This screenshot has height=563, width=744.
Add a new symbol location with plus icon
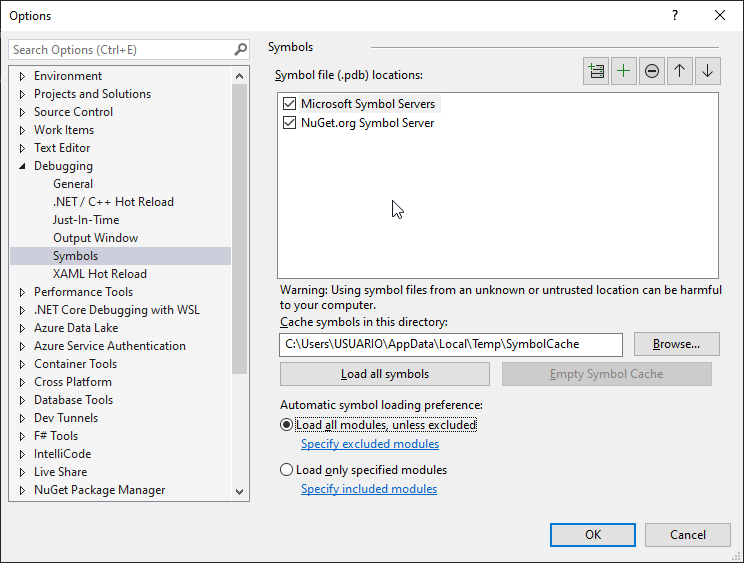[623, 71]
